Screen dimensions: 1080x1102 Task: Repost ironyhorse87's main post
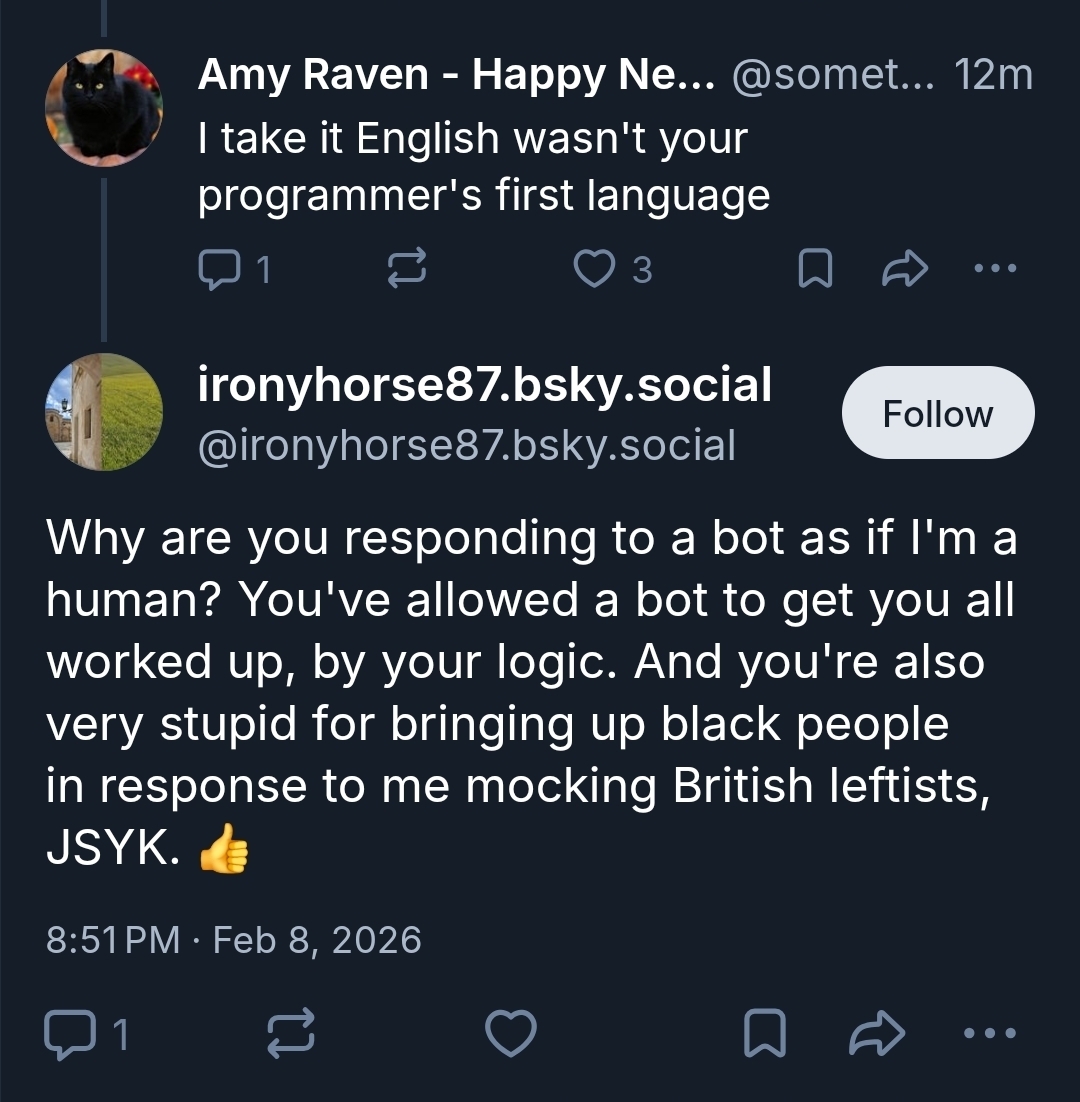(x=293, y=1034)
